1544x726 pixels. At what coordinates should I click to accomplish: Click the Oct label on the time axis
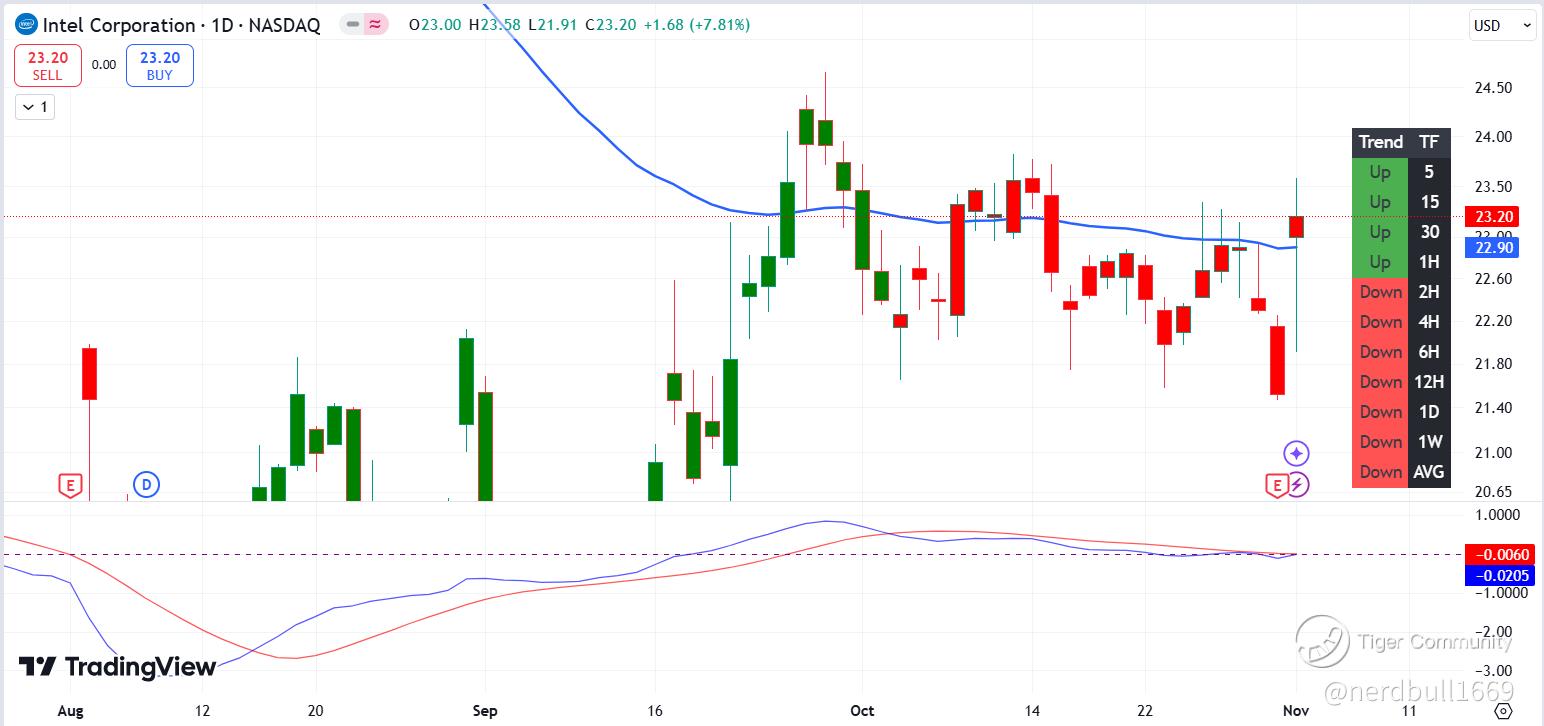[862, 711]
